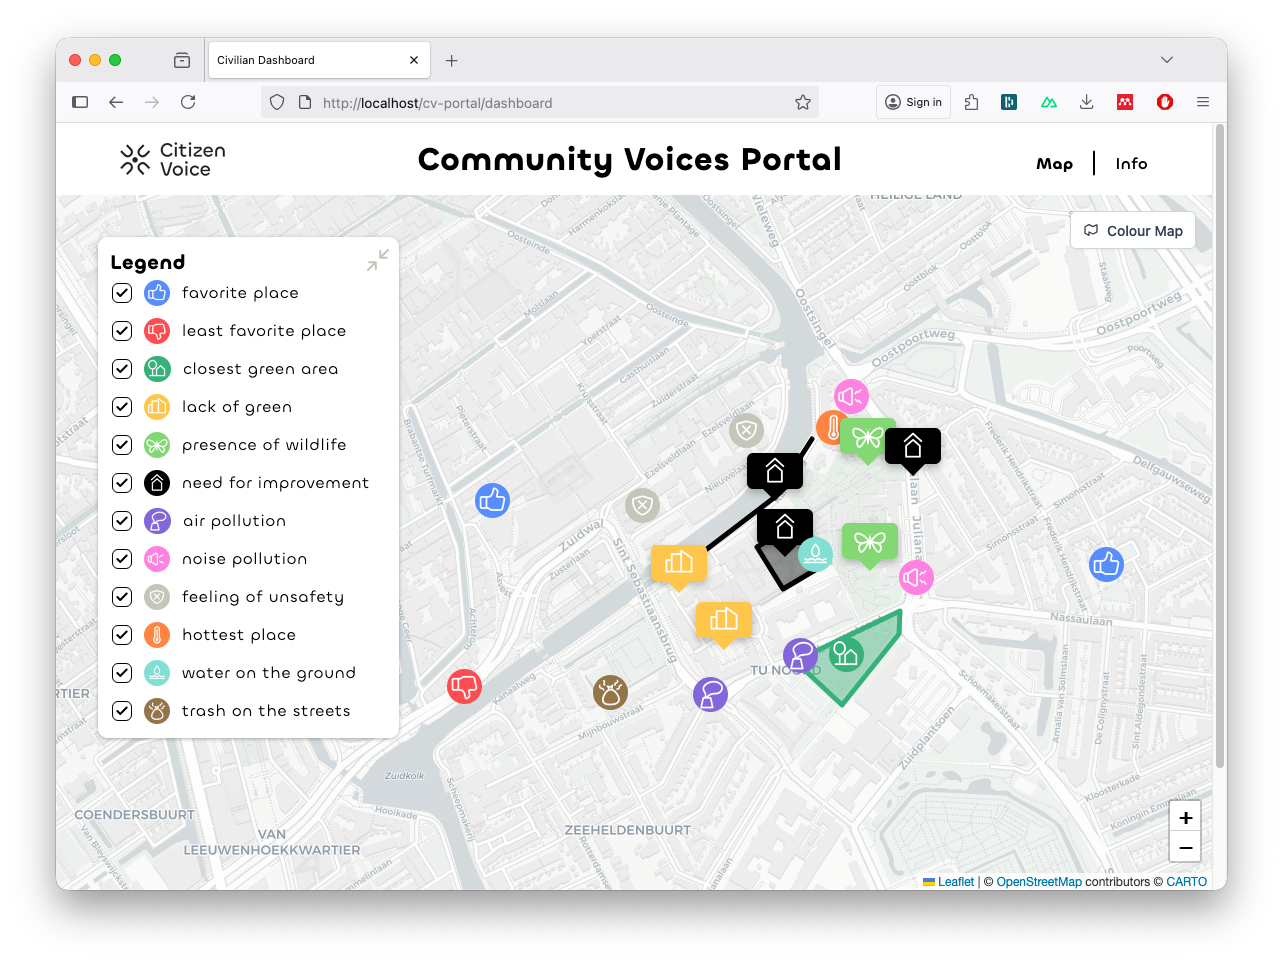Expand the browser tab overflow chevron
This screenshot has width=1283, height=964.
pyautogui.click(x=1167, y=60)
